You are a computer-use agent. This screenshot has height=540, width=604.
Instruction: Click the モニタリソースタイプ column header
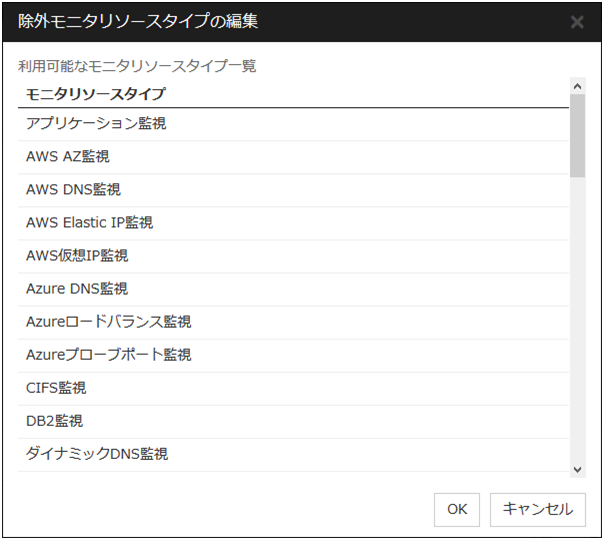[96, 95]
